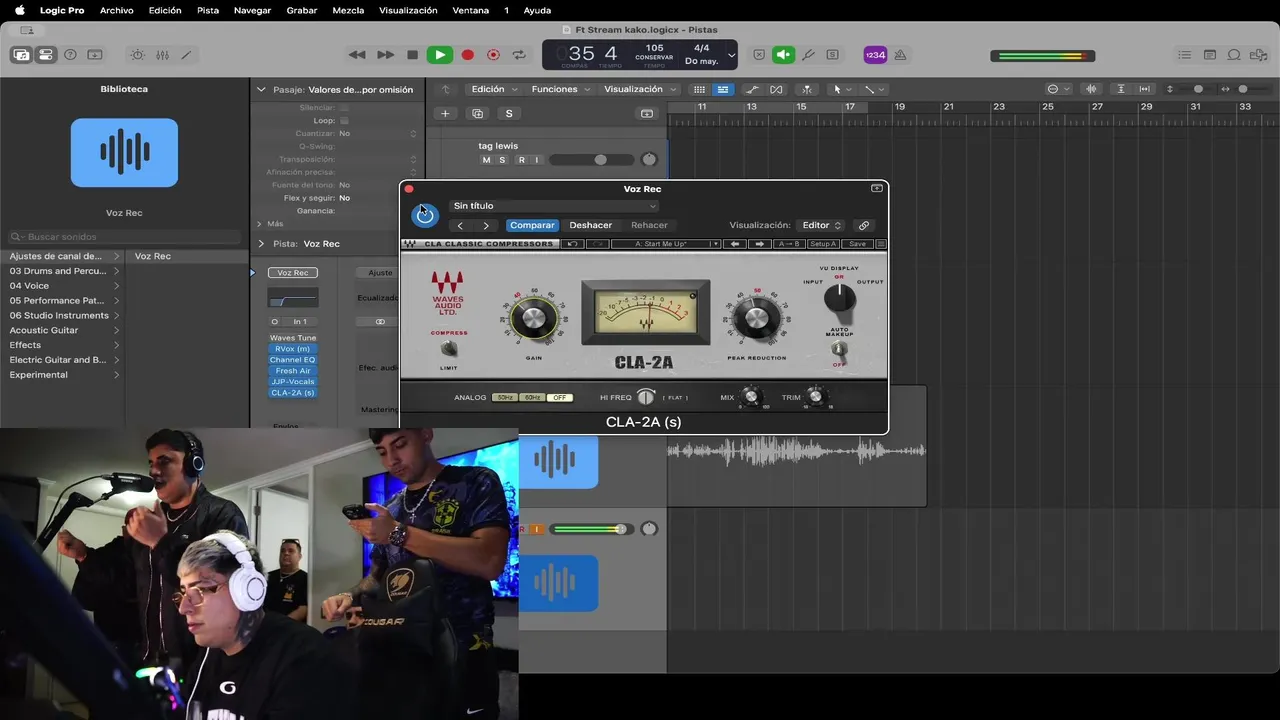Click the Rewind transport button
The width and height of the screenshot is (1280, 720).
coord(357,55)
